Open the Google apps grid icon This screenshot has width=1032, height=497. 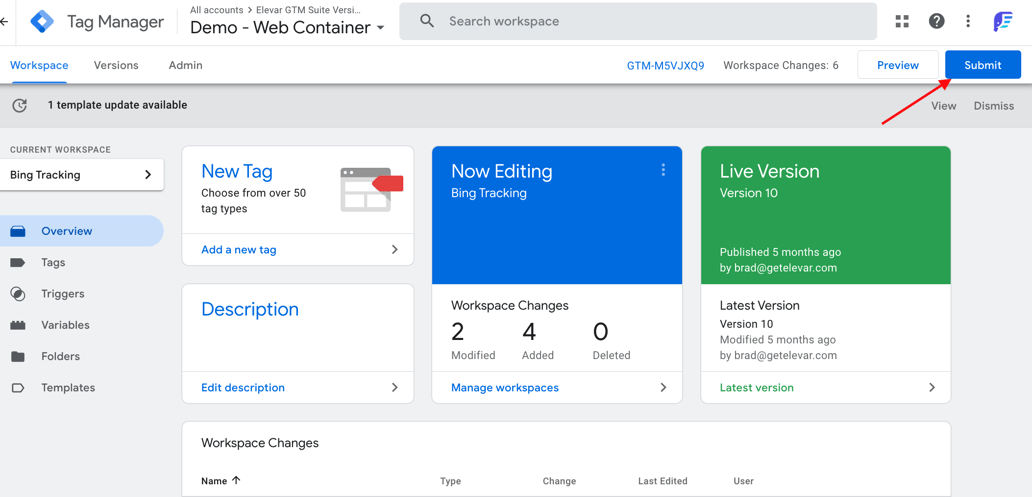[x=902, y=21]
